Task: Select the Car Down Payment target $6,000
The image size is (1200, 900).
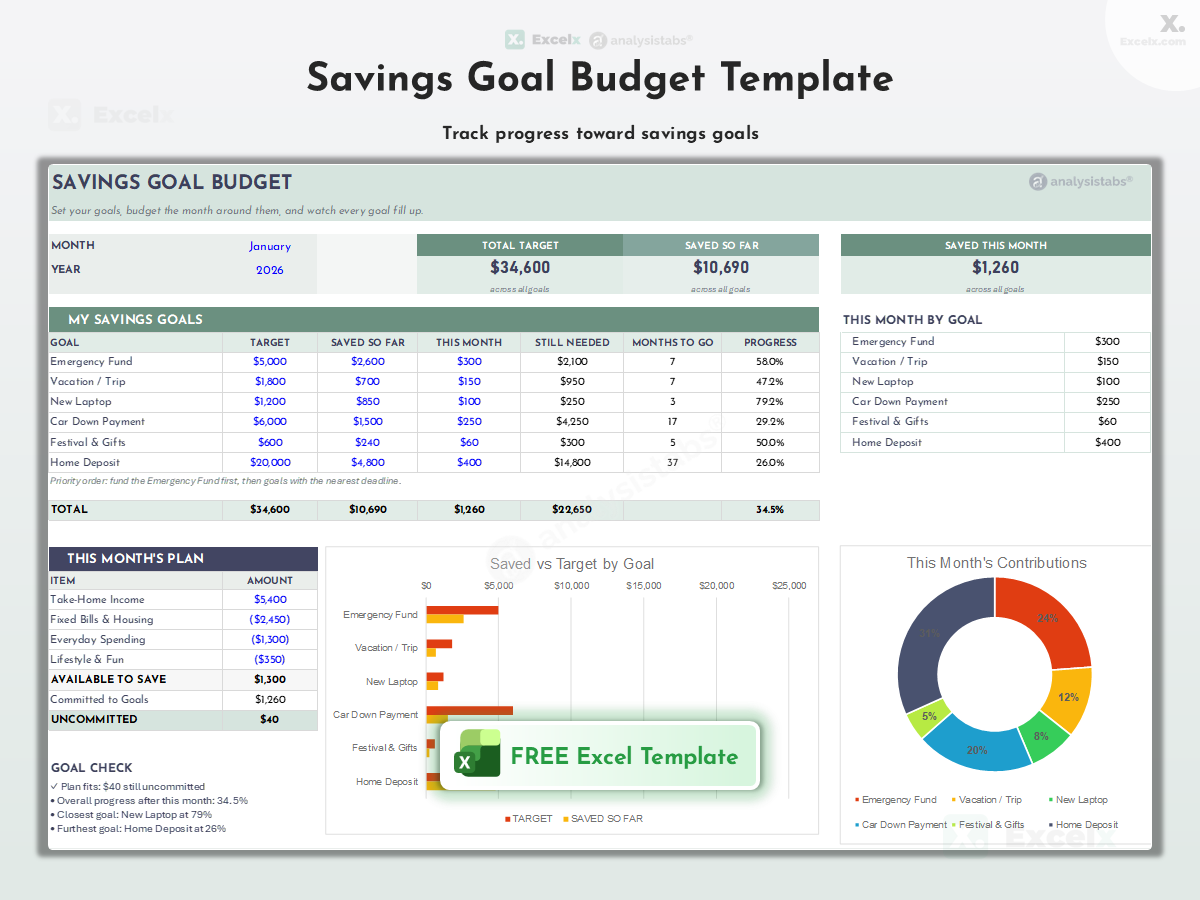Action: pyautogui.click(x=270, y=422)
